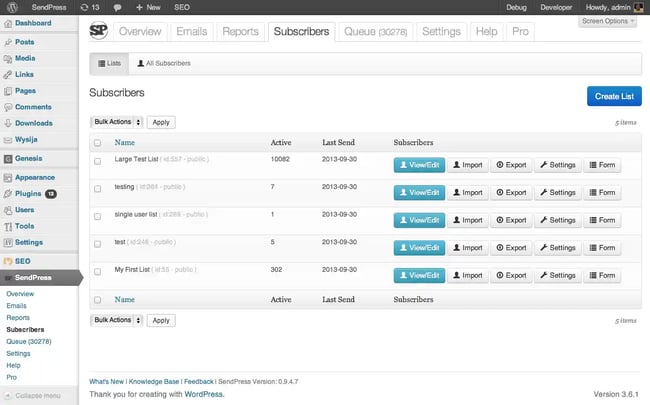Open the updates icon showing 13
This screenshot has width=650, height=405.
point(91,7)
